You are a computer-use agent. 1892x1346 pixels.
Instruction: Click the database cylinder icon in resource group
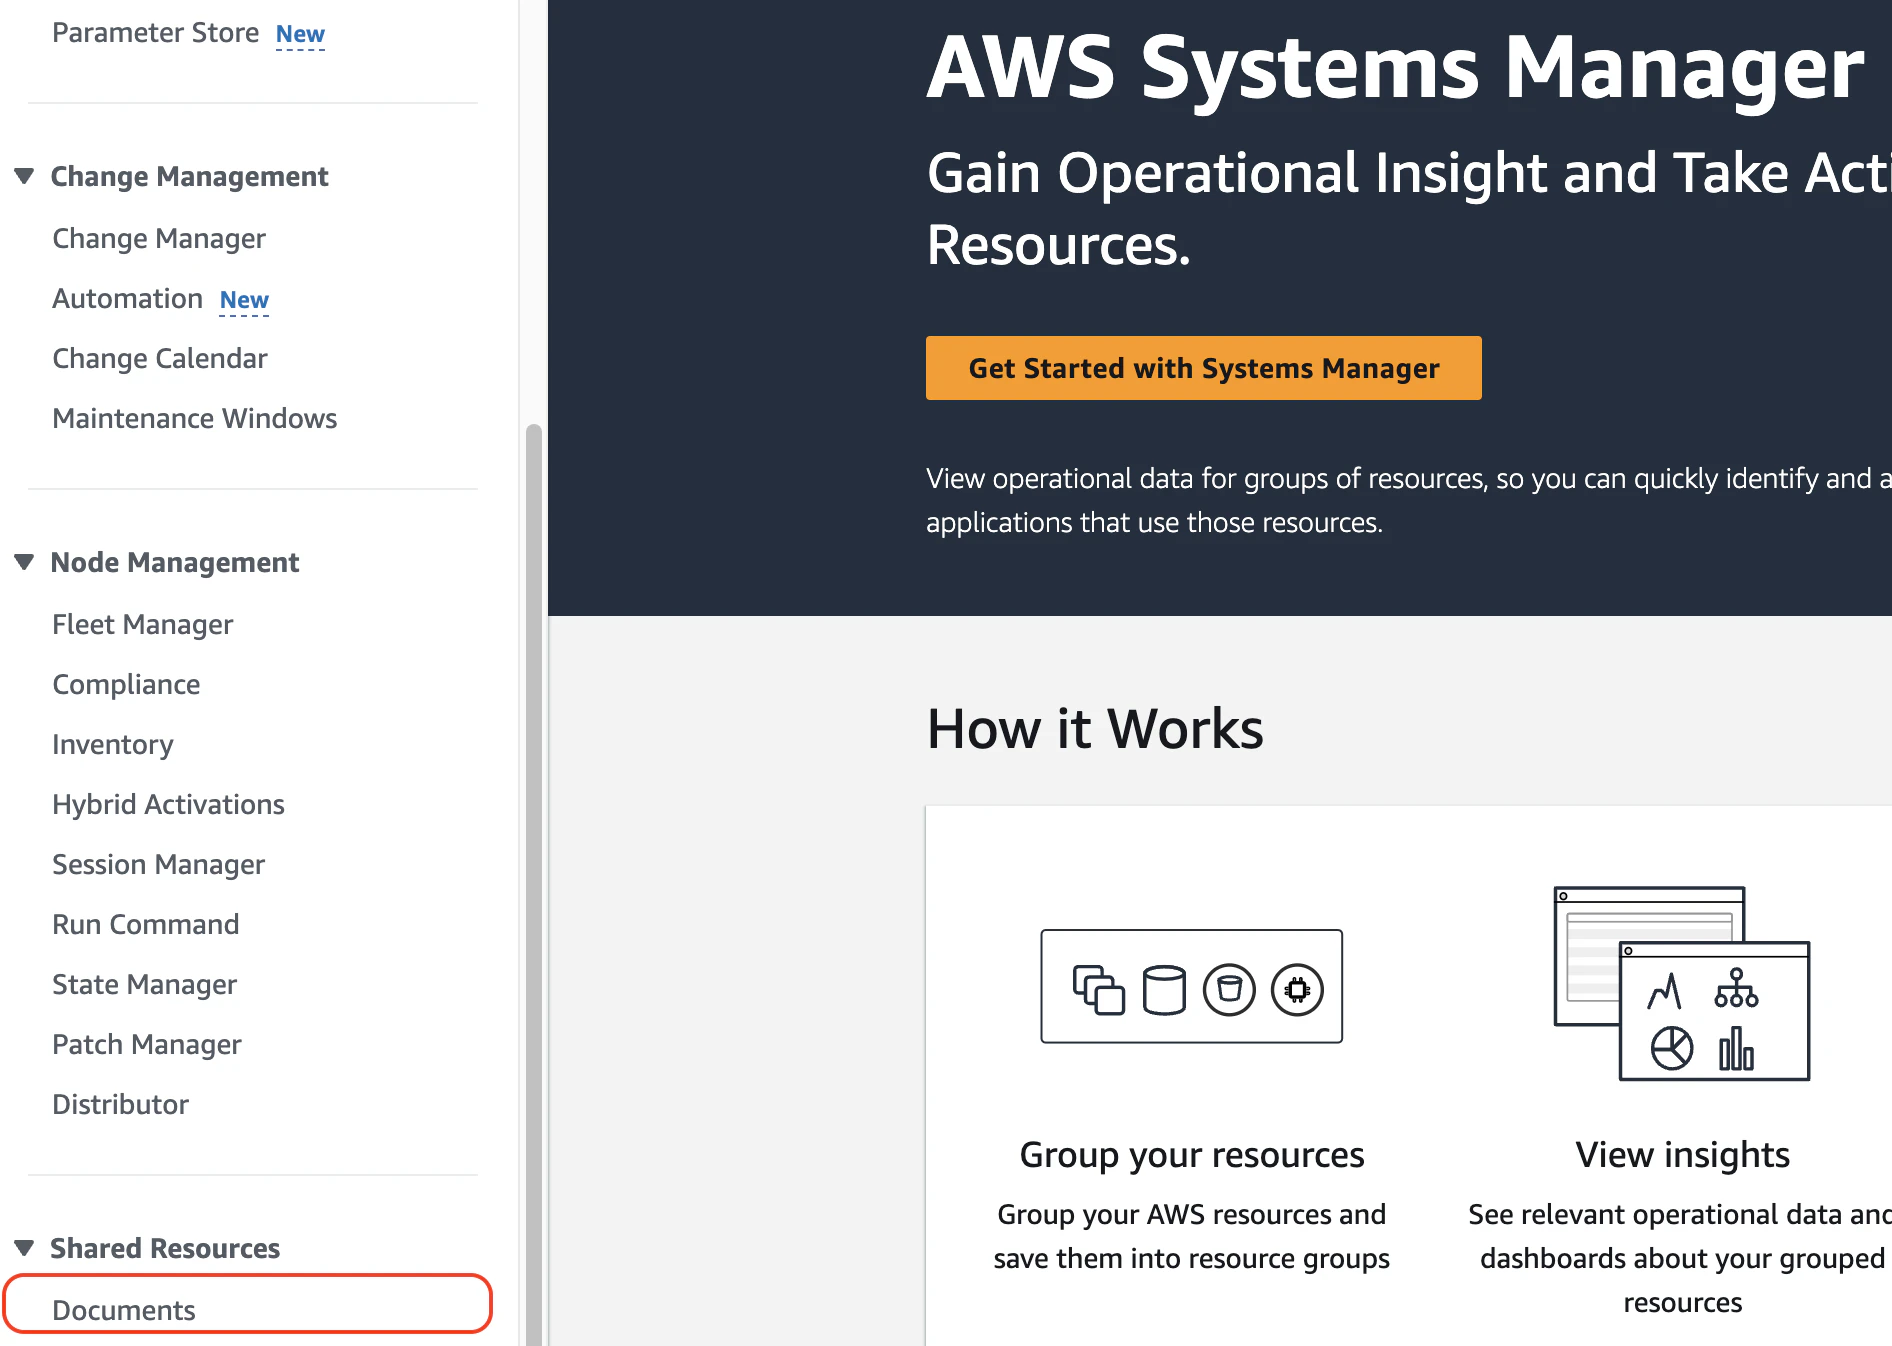coord(1164,990)
